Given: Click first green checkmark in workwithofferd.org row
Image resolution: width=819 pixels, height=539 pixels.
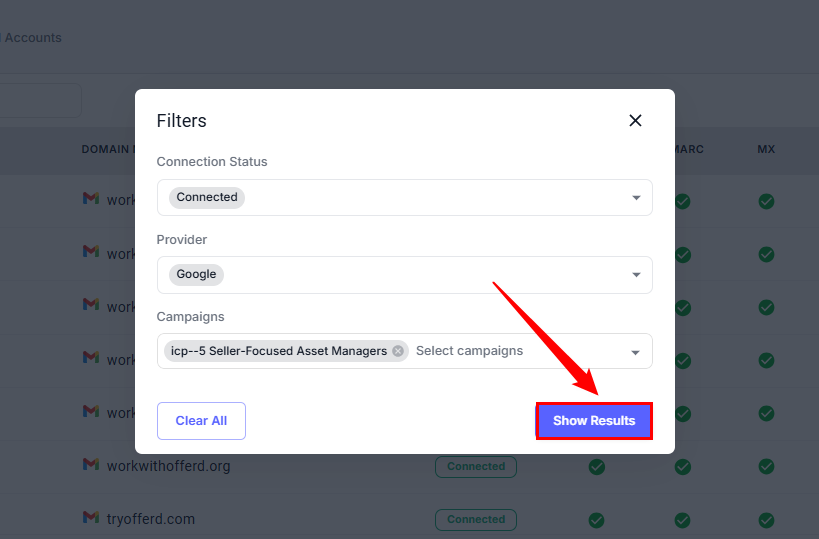Looking at the screenshot, I should pos(597,466).
